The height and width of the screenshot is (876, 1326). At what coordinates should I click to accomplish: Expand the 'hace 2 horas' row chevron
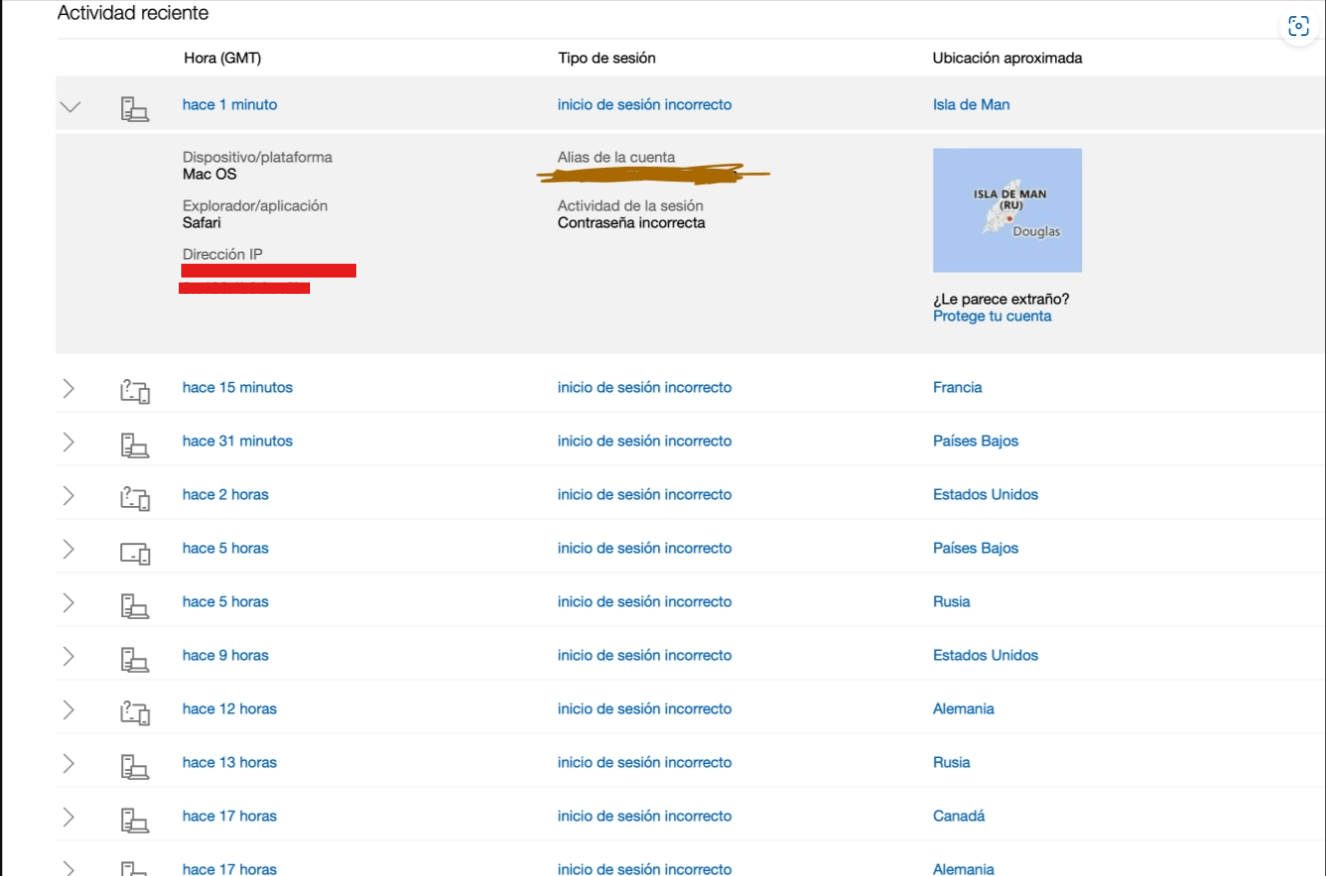point(68,495)
